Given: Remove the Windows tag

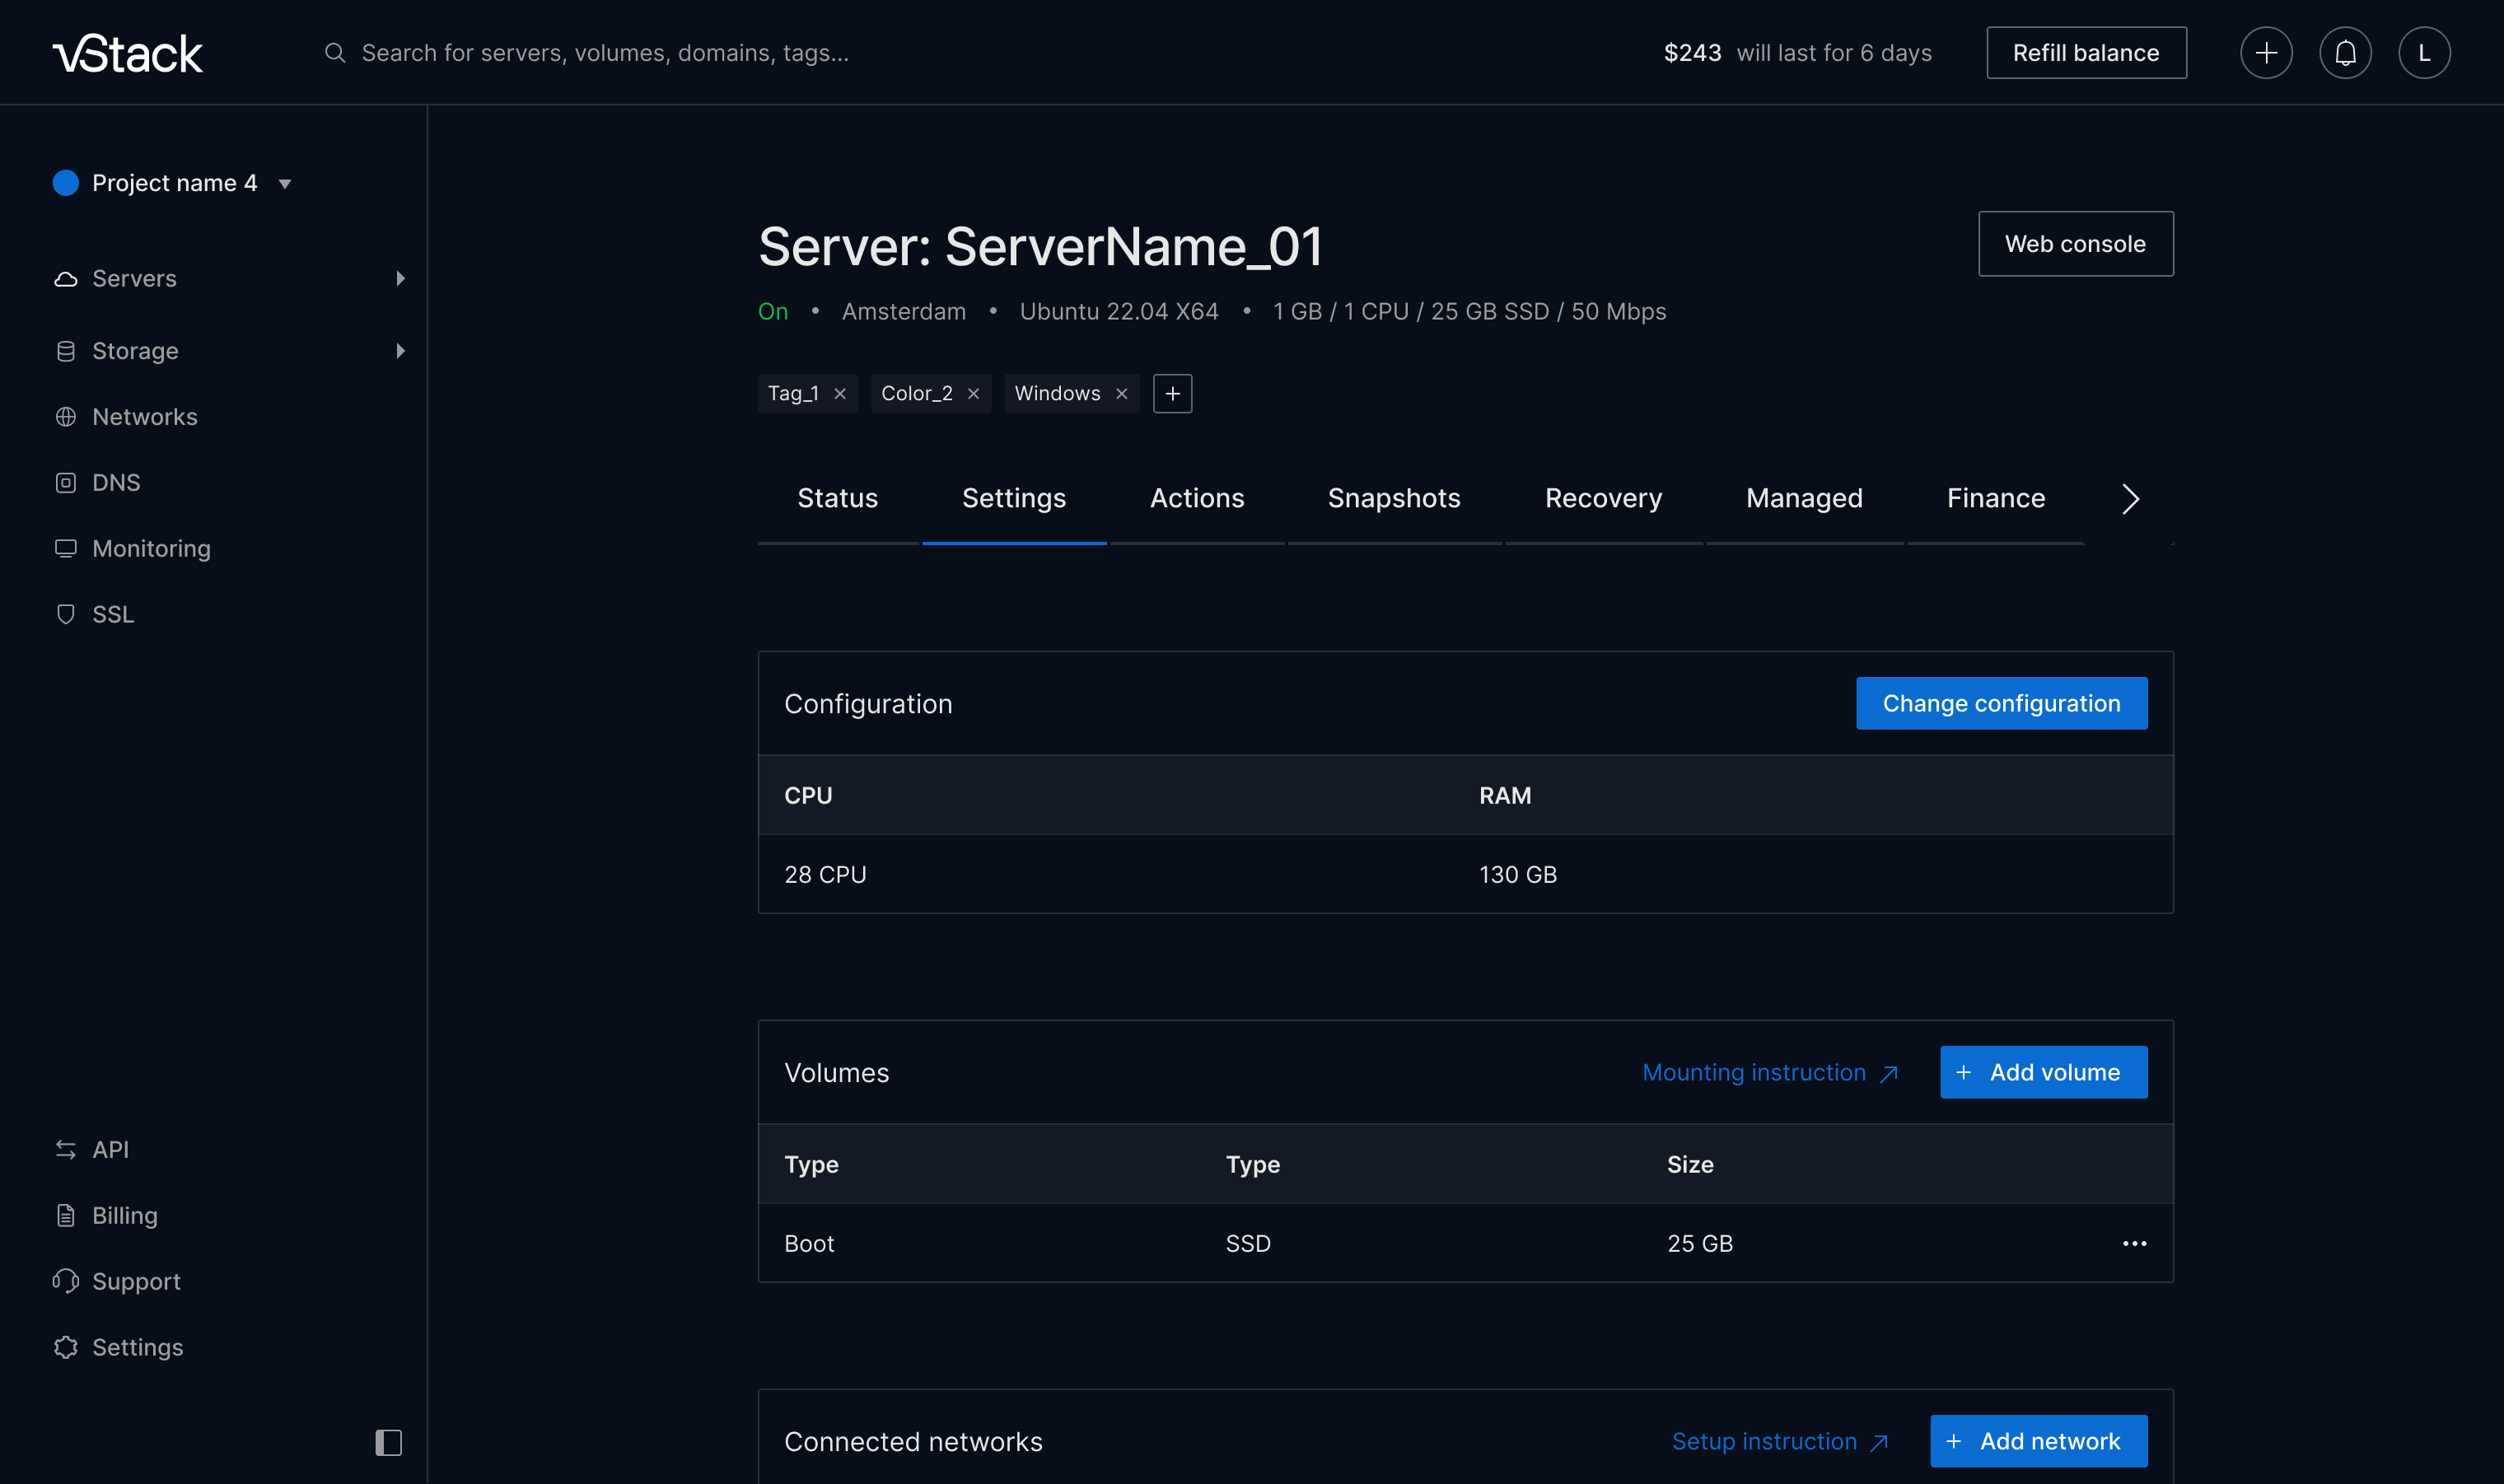Looking at the screenshot, I should click(x=1122, y=394).
